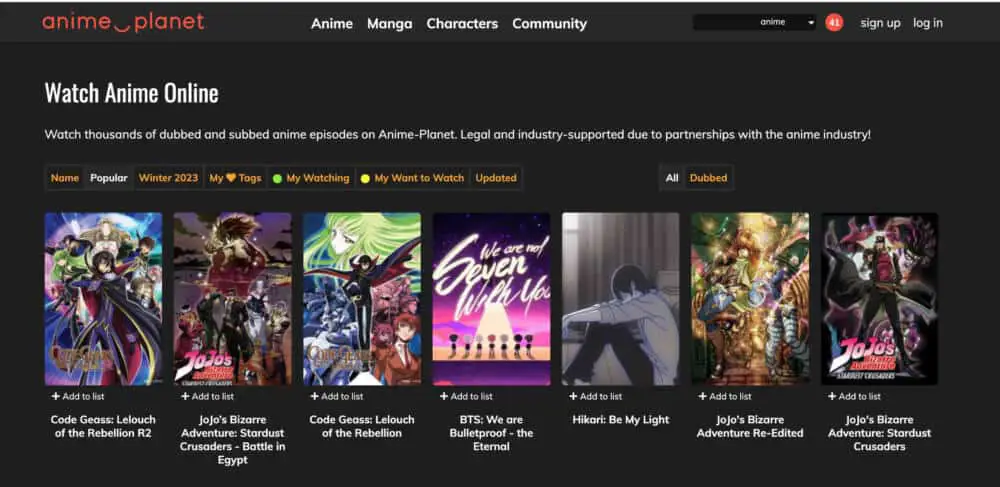Open the red 41 notifications badge

tap(834, 23)
